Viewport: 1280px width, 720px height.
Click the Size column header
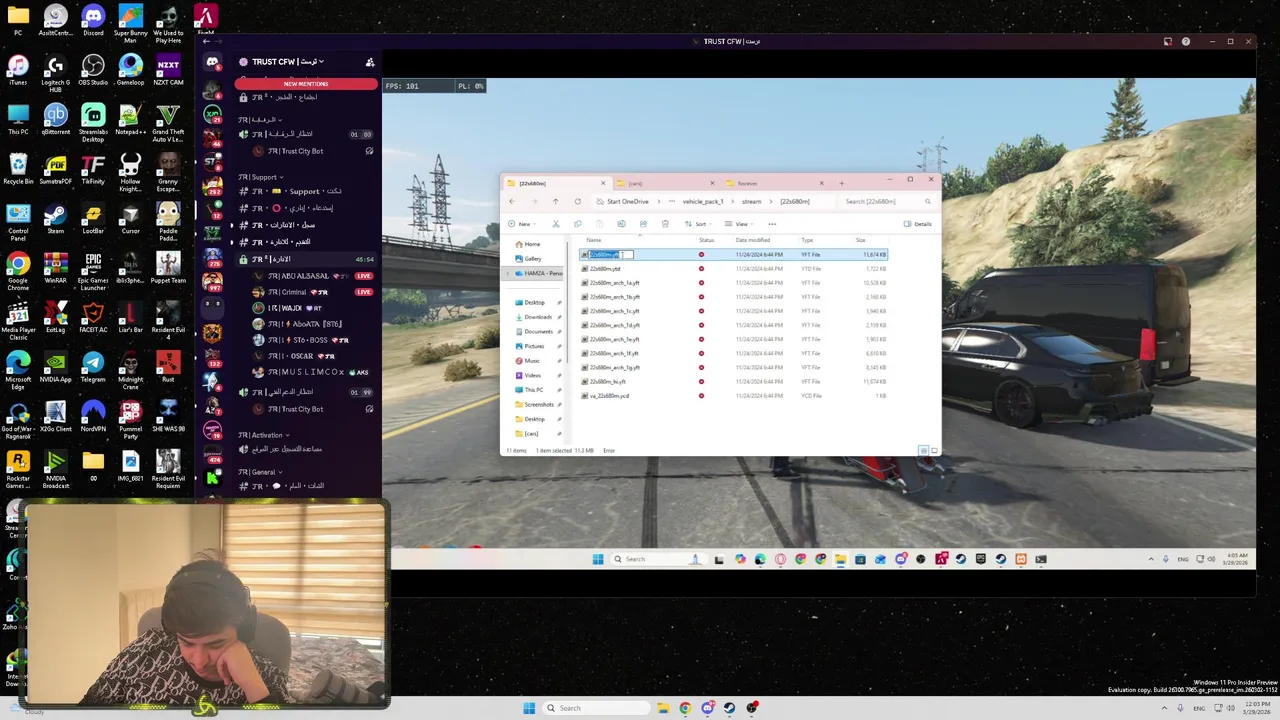(x=860, y=240)
